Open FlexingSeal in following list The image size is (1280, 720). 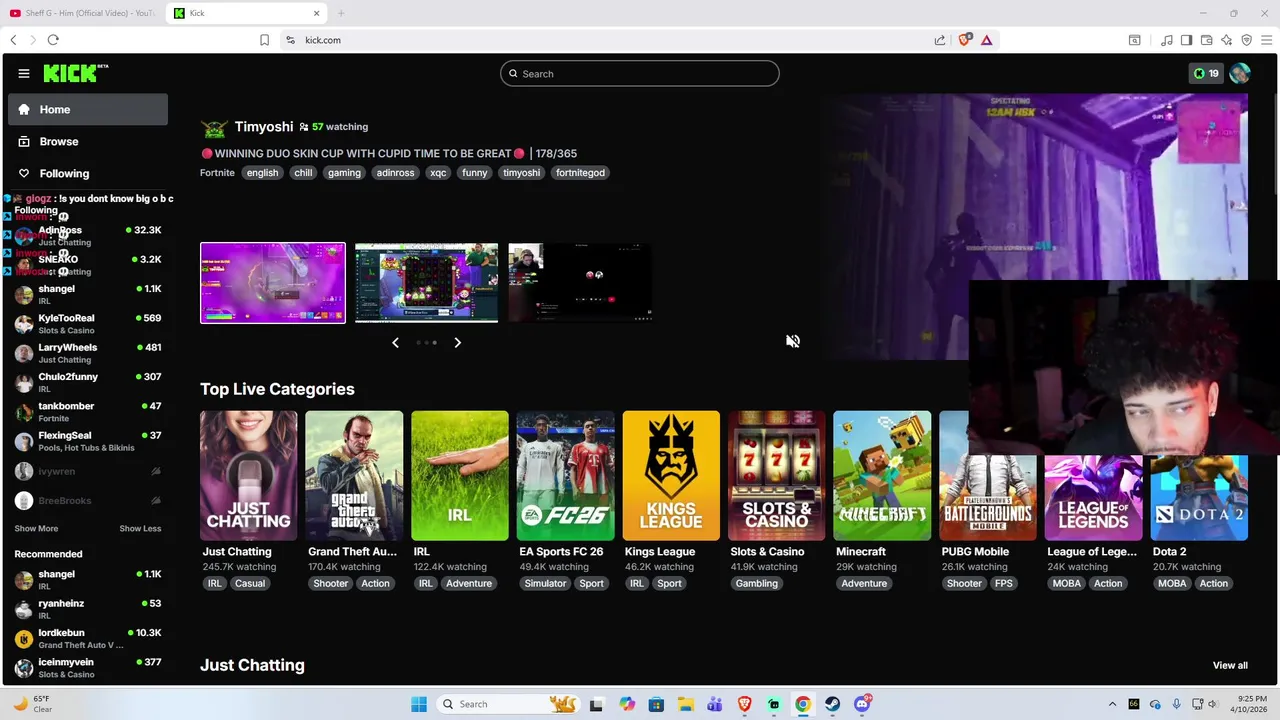click(88, 441)
